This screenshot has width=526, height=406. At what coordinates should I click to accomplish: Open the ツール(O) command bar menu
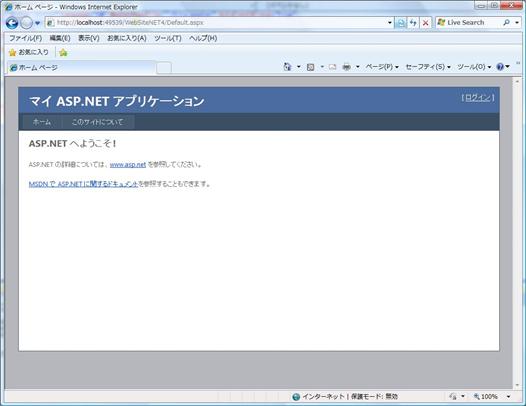point(474,67)
